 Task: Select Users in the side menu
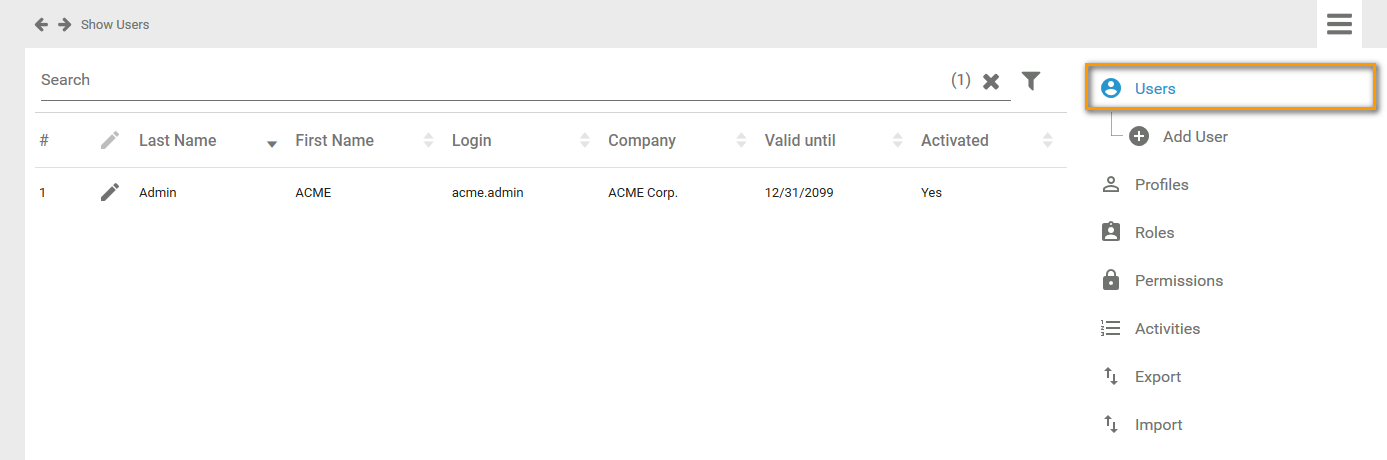(x=1155, y=89)
